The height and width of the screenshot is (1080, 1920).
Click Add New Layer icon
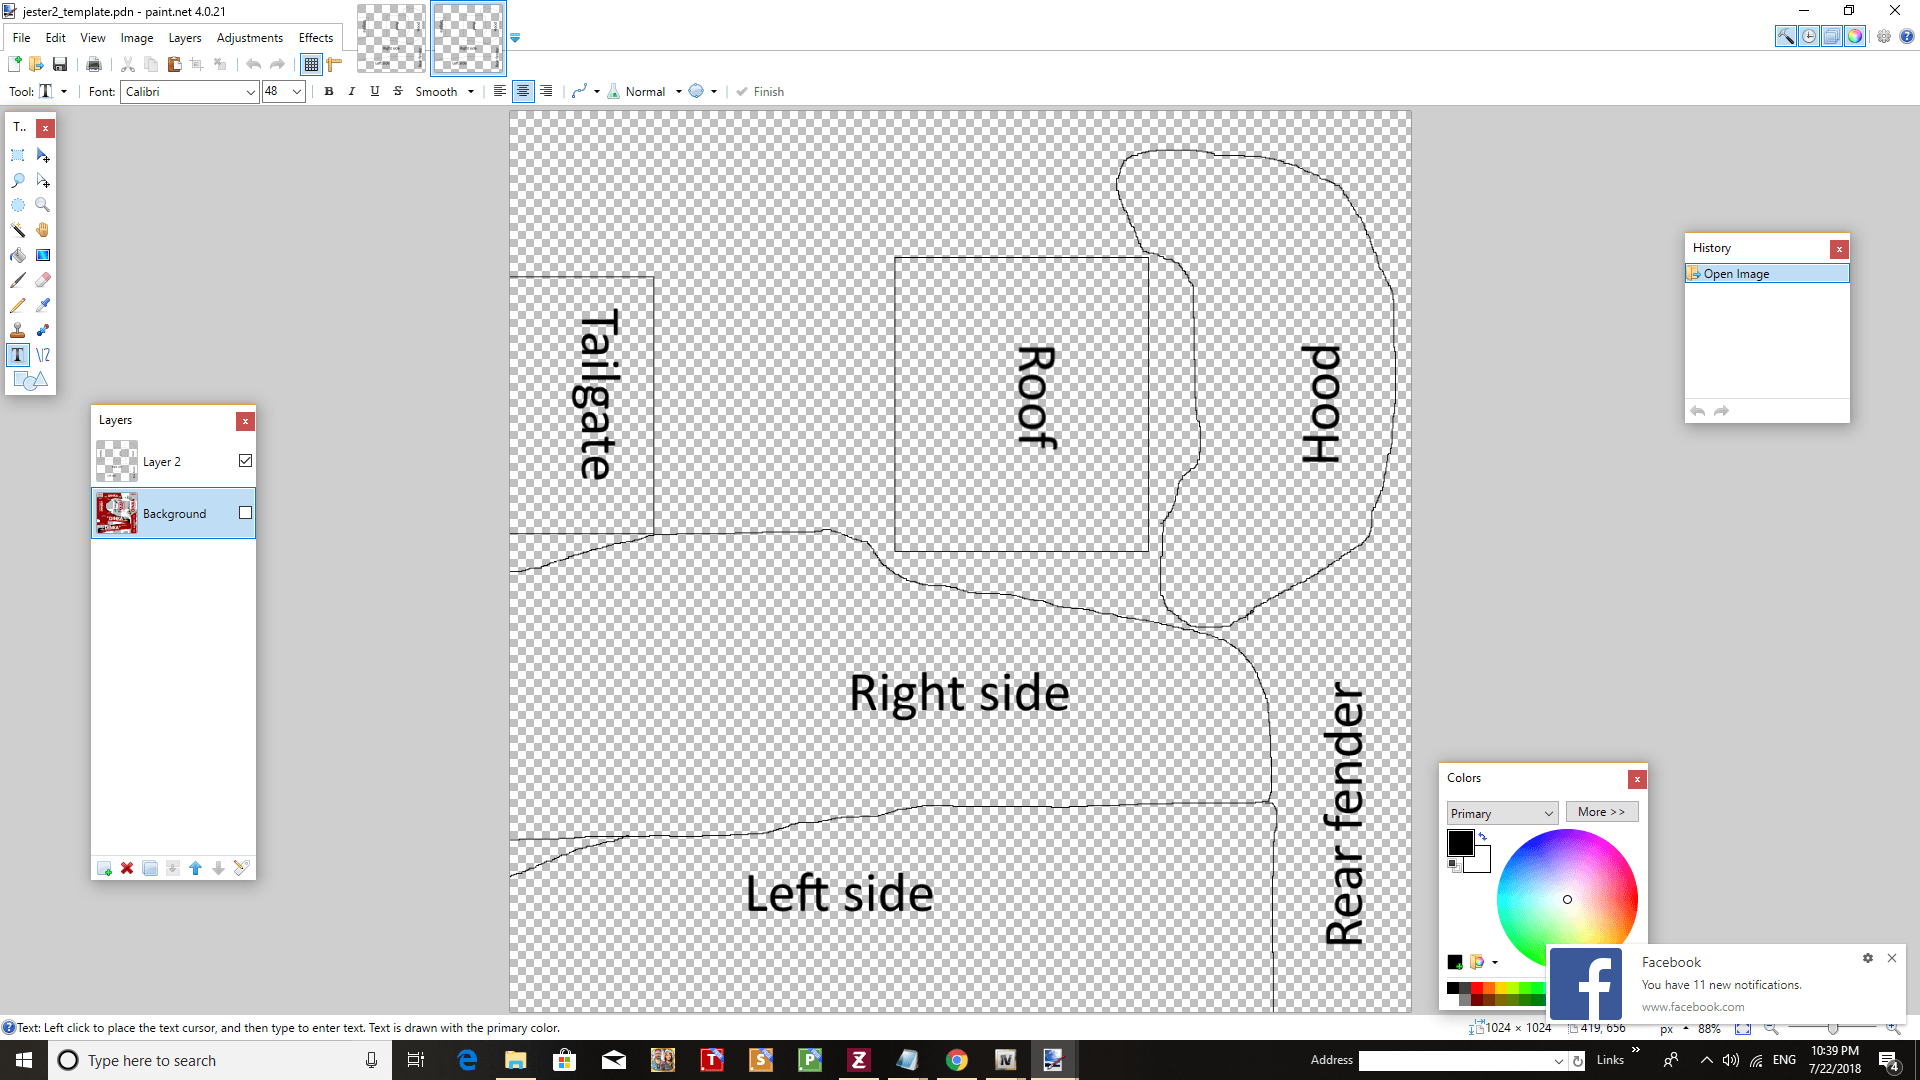(x=104, y=868)
